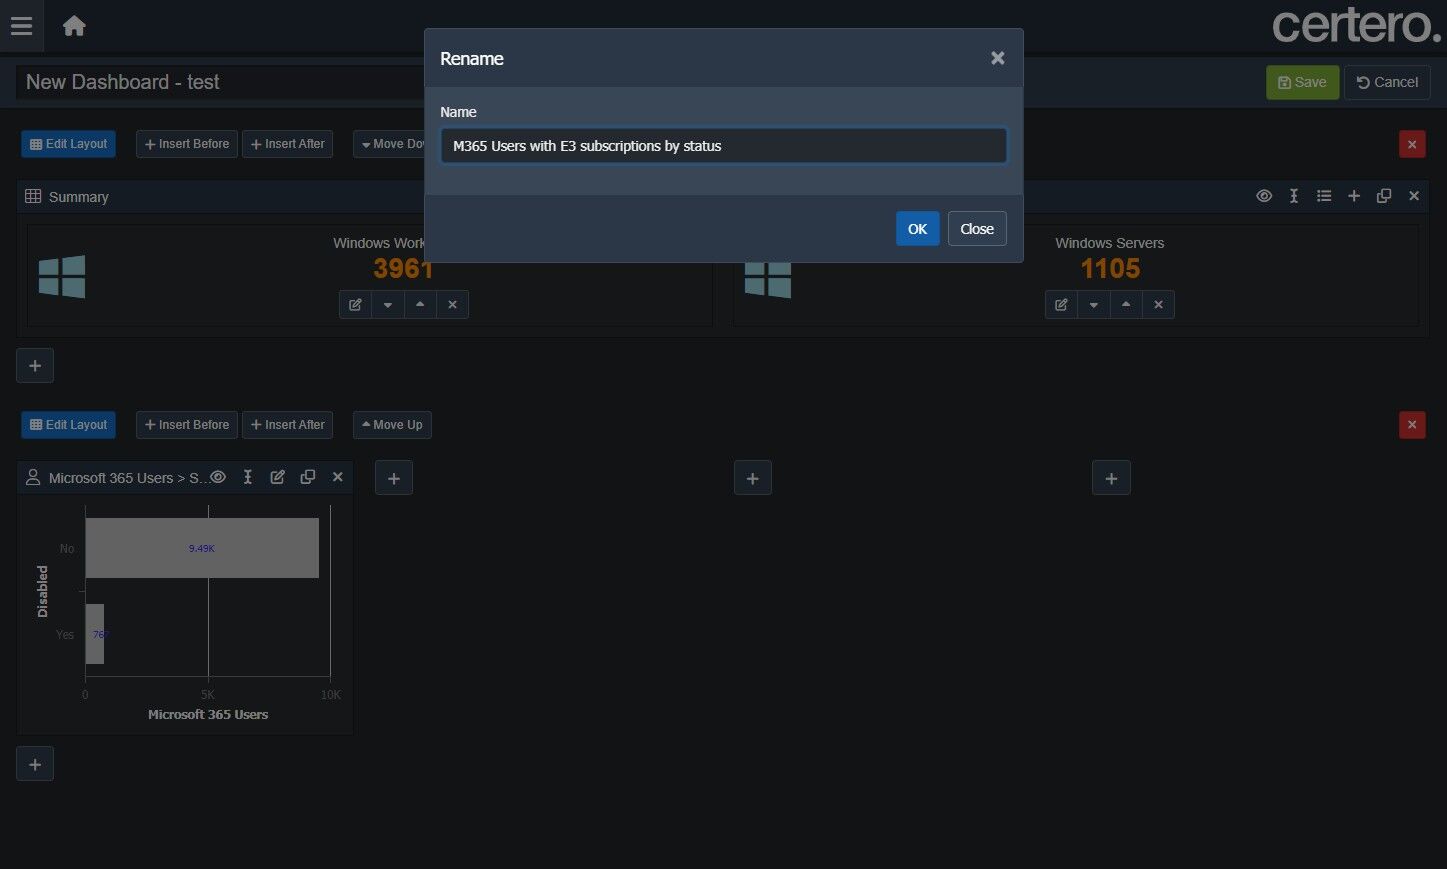Remove the Windows Servers tile
The image size is (1447, 869).
pos(1158,305)
